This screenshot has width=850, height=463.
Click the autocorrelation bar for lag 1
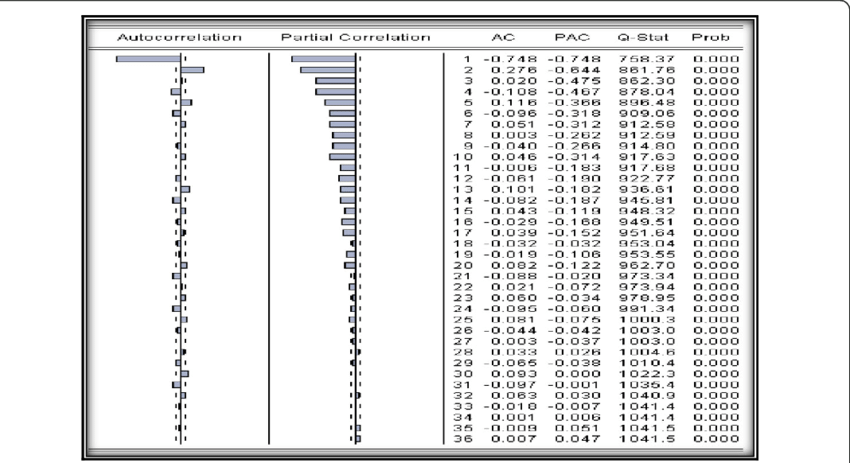pyautogui.click(x=149, y=59)
